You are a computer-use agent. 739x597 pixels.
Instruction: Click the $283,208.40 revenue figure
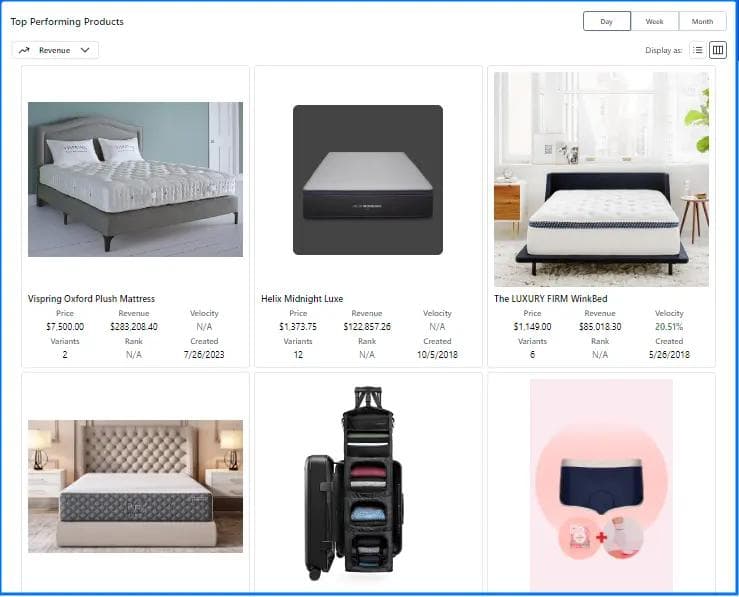click(x=134, y=327)
